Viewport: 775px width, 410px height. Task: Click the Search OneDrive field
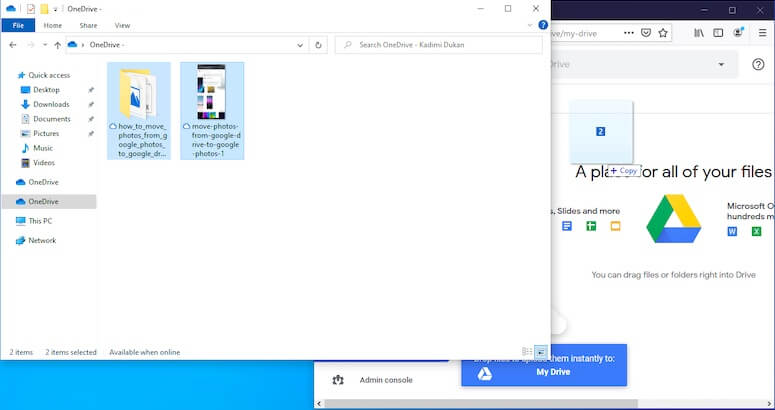pos(439,44)
